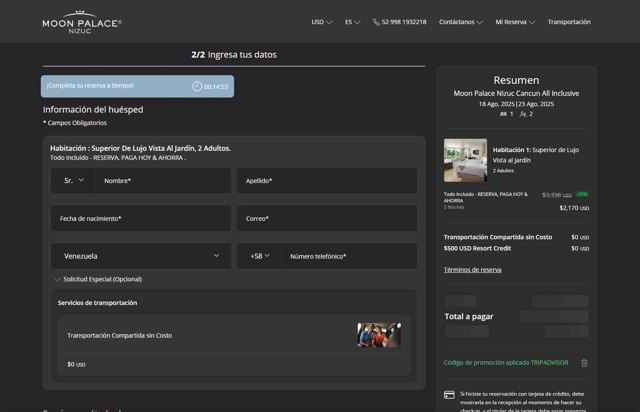This screenshot has width=640, height=412.
Task: Click the rooms bed icon in Resumen
Action: coord(503,114)
